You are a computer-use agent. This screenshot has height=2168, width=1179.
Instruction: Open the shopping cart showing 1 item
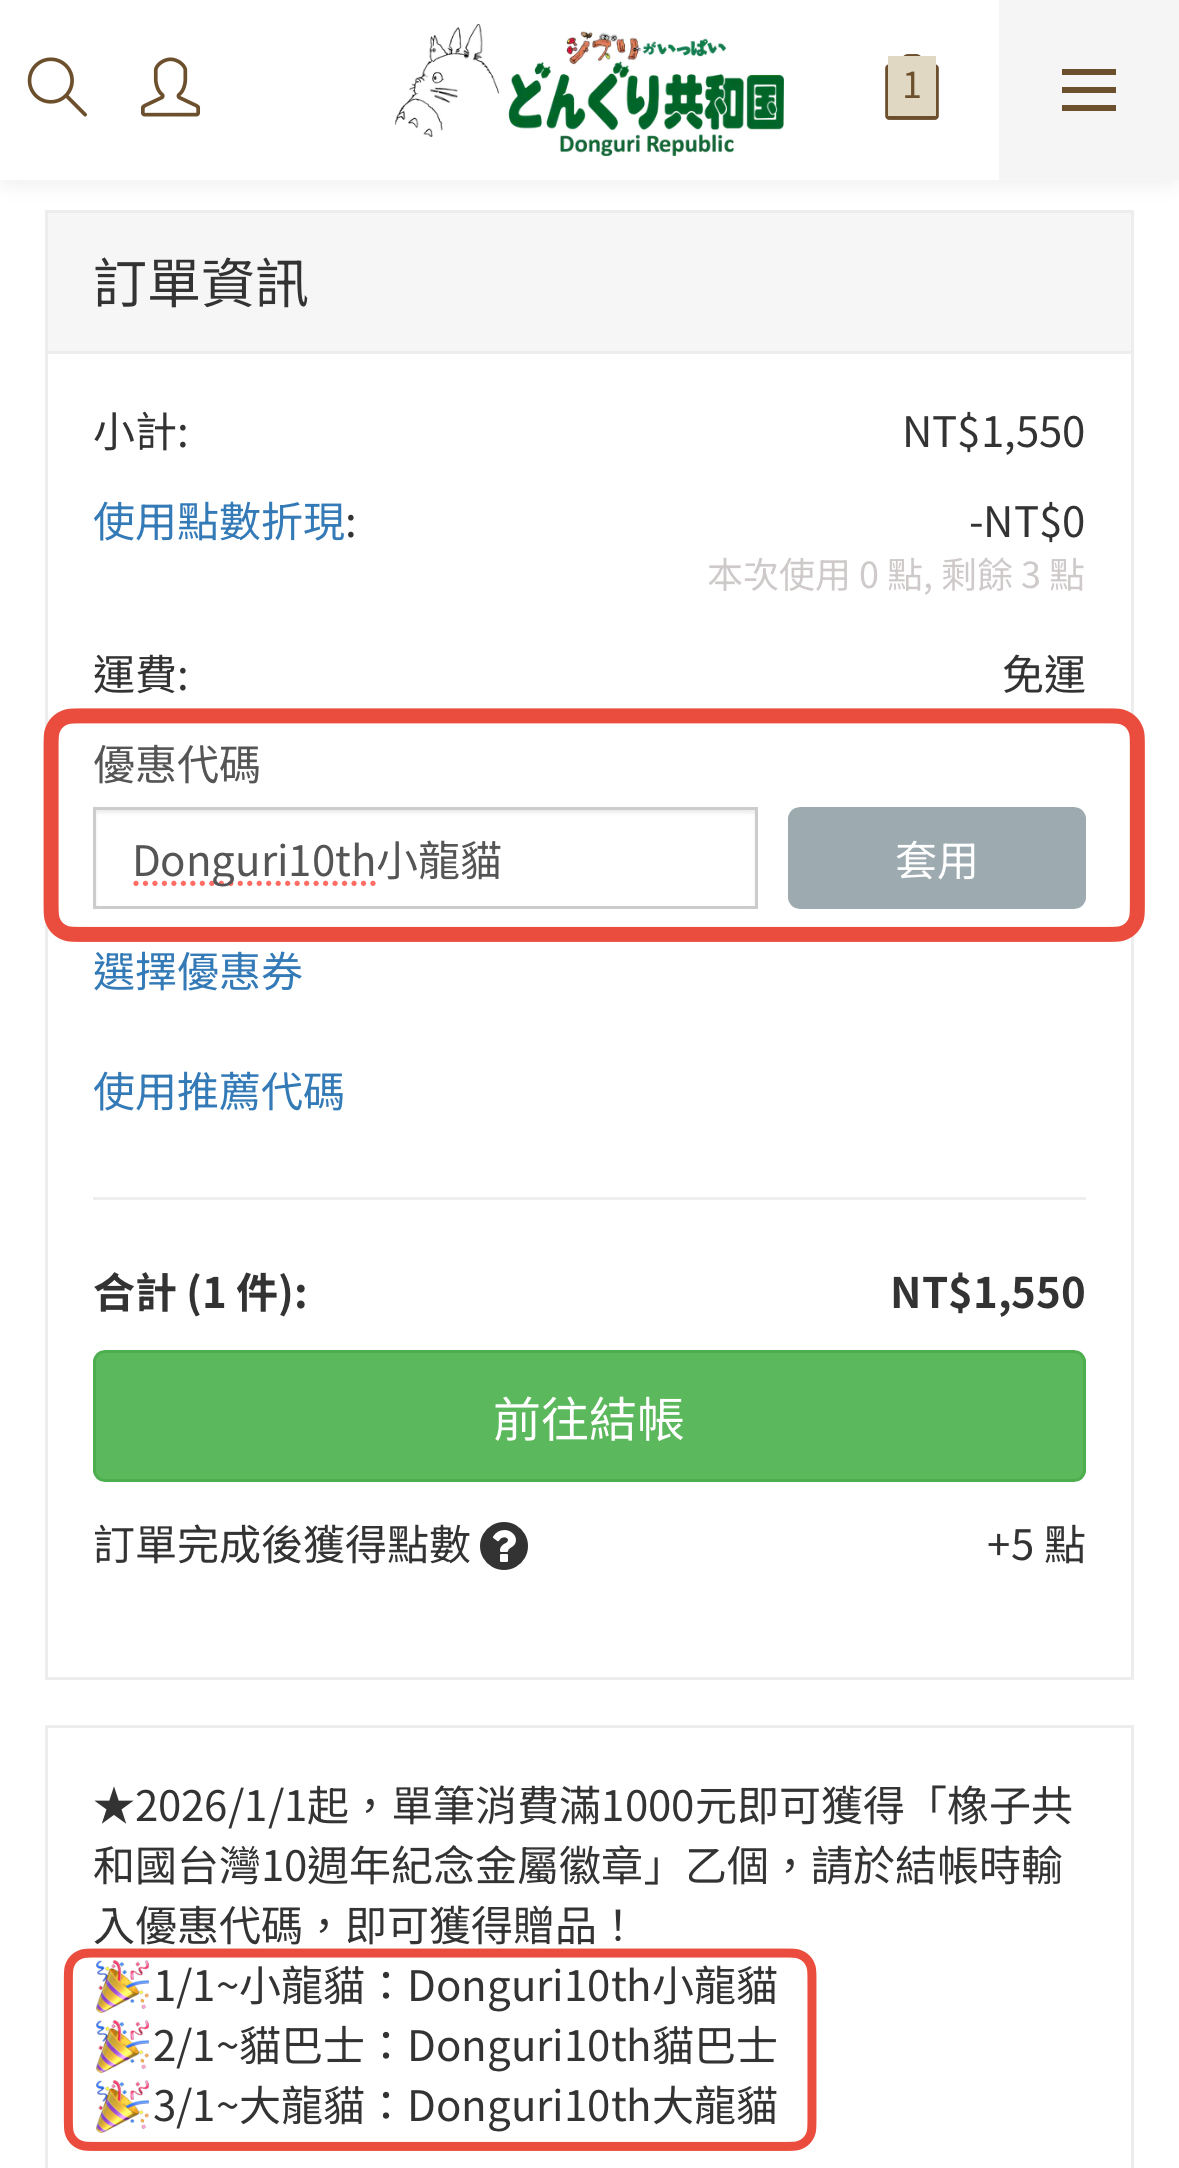point(911,88)
